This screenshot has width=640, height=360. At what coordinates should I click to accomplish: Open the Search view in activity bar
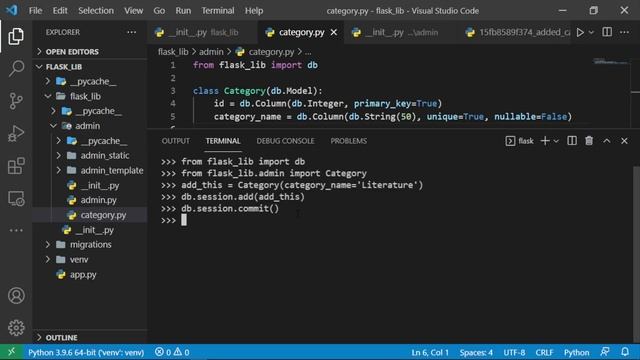[16, 68]
